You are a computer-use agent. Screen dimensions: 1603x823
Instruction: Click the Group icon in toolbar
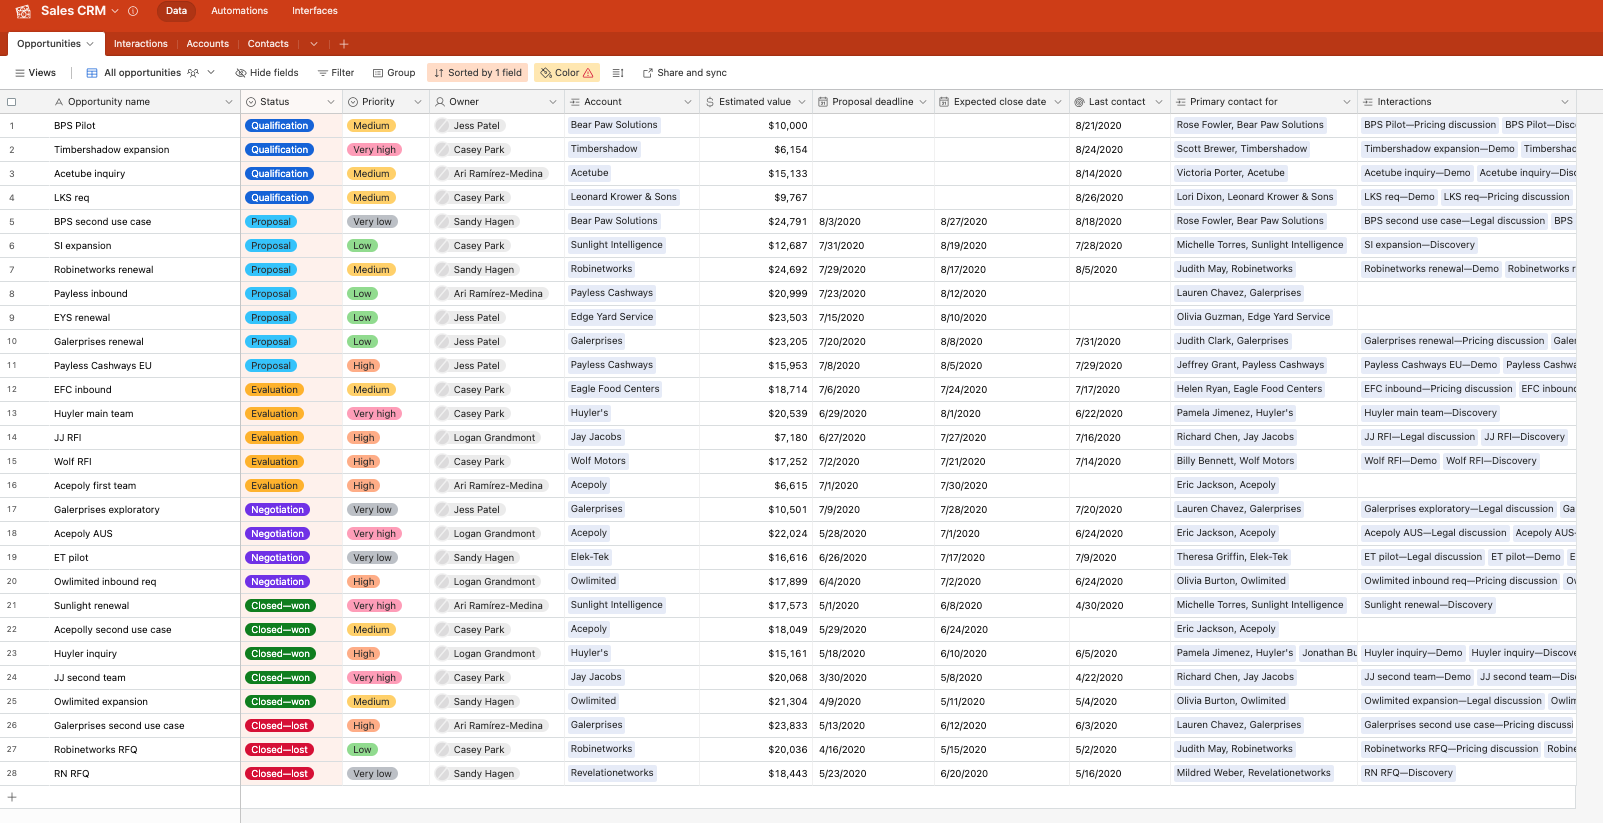pos(378,73)
